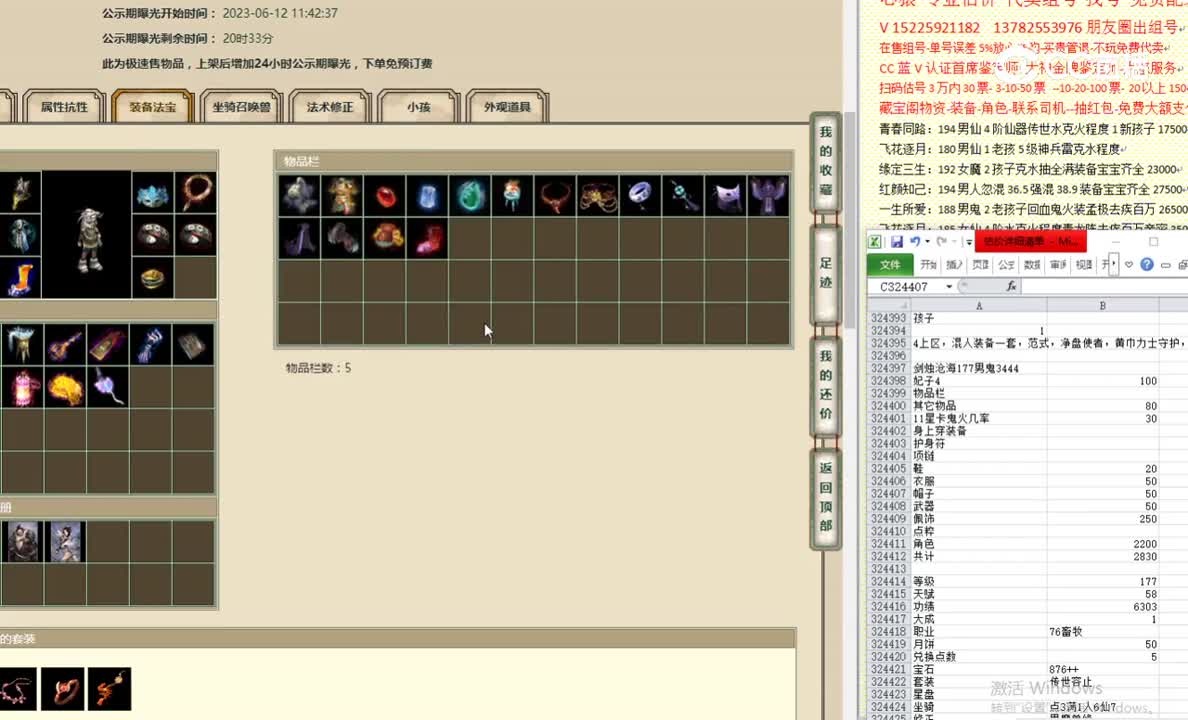Click the 返回顶部 button on the right
The height and width of the screenshot is (720, 1188).
(824, 500)
